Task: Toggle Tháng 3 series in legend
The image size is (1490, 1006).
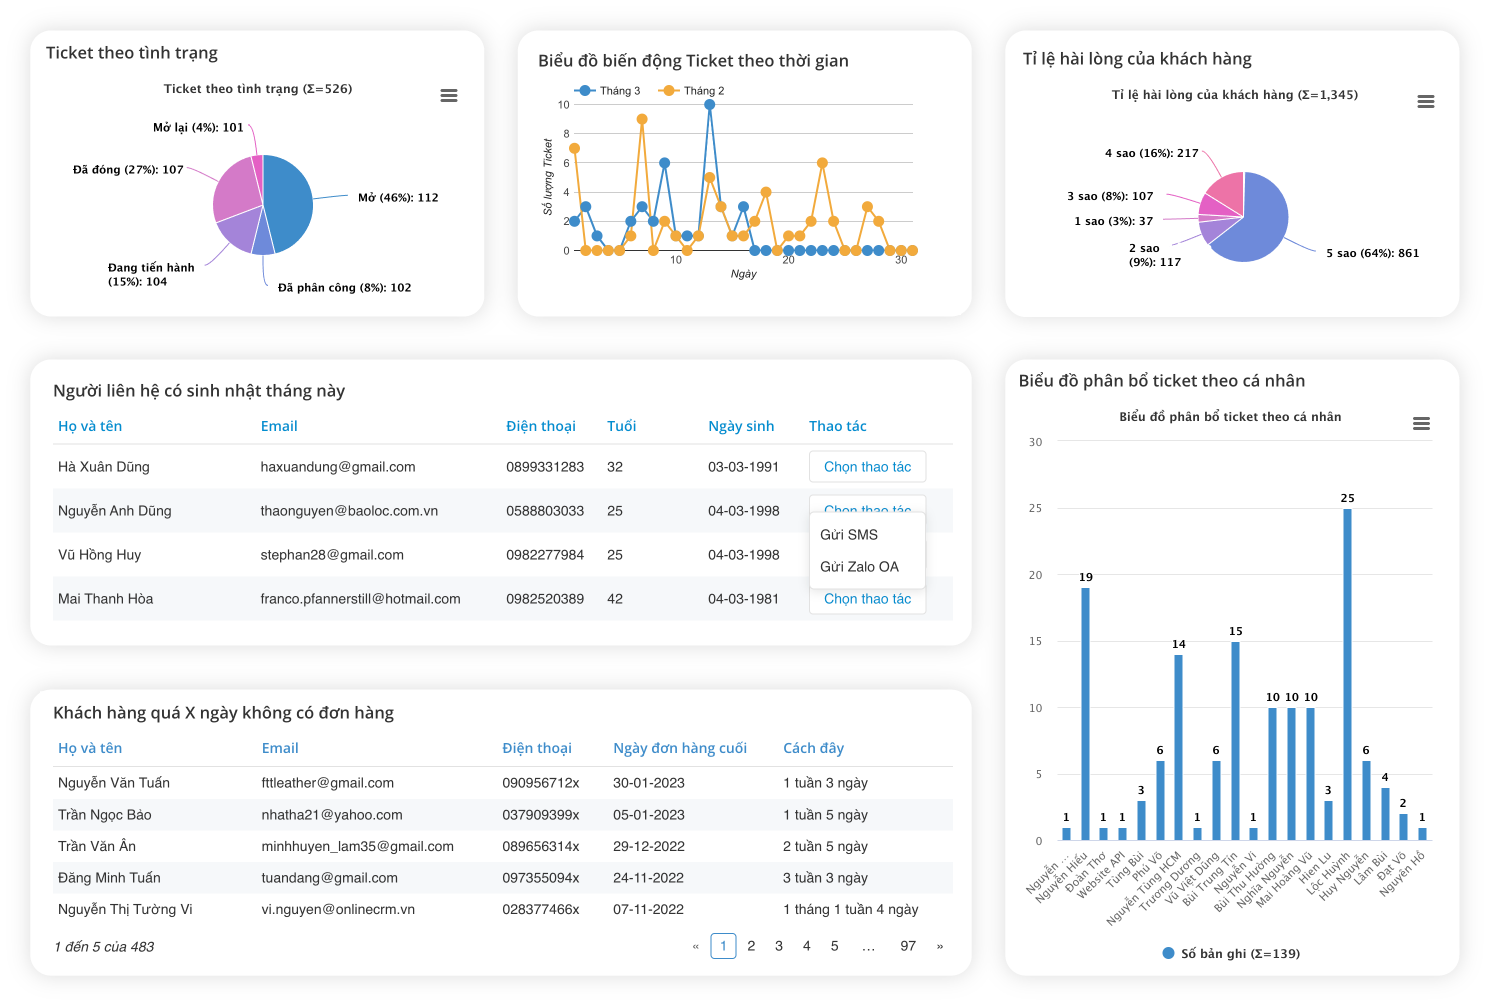Action: [609, 91]
